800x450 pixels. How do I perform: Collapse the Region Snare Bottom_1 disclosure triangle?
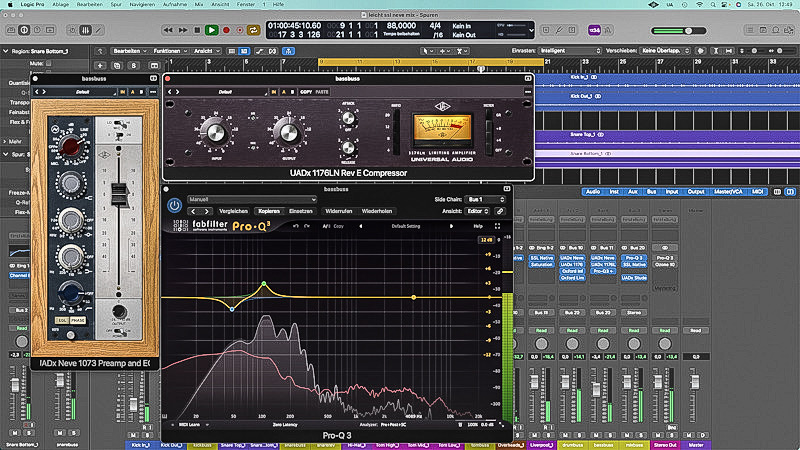pyautogui.click(x=6, y=51)
